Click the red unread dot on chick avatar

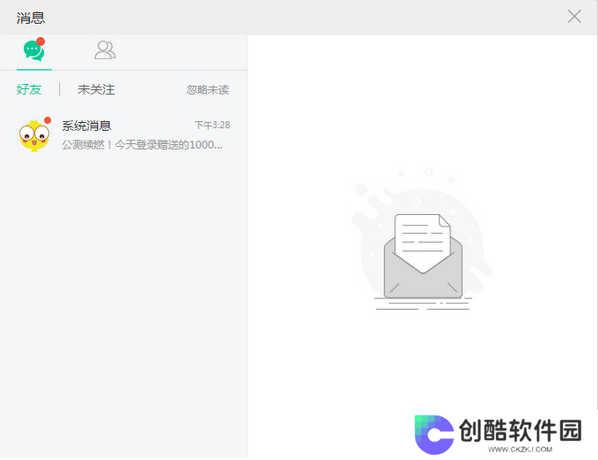pos(47,121)
